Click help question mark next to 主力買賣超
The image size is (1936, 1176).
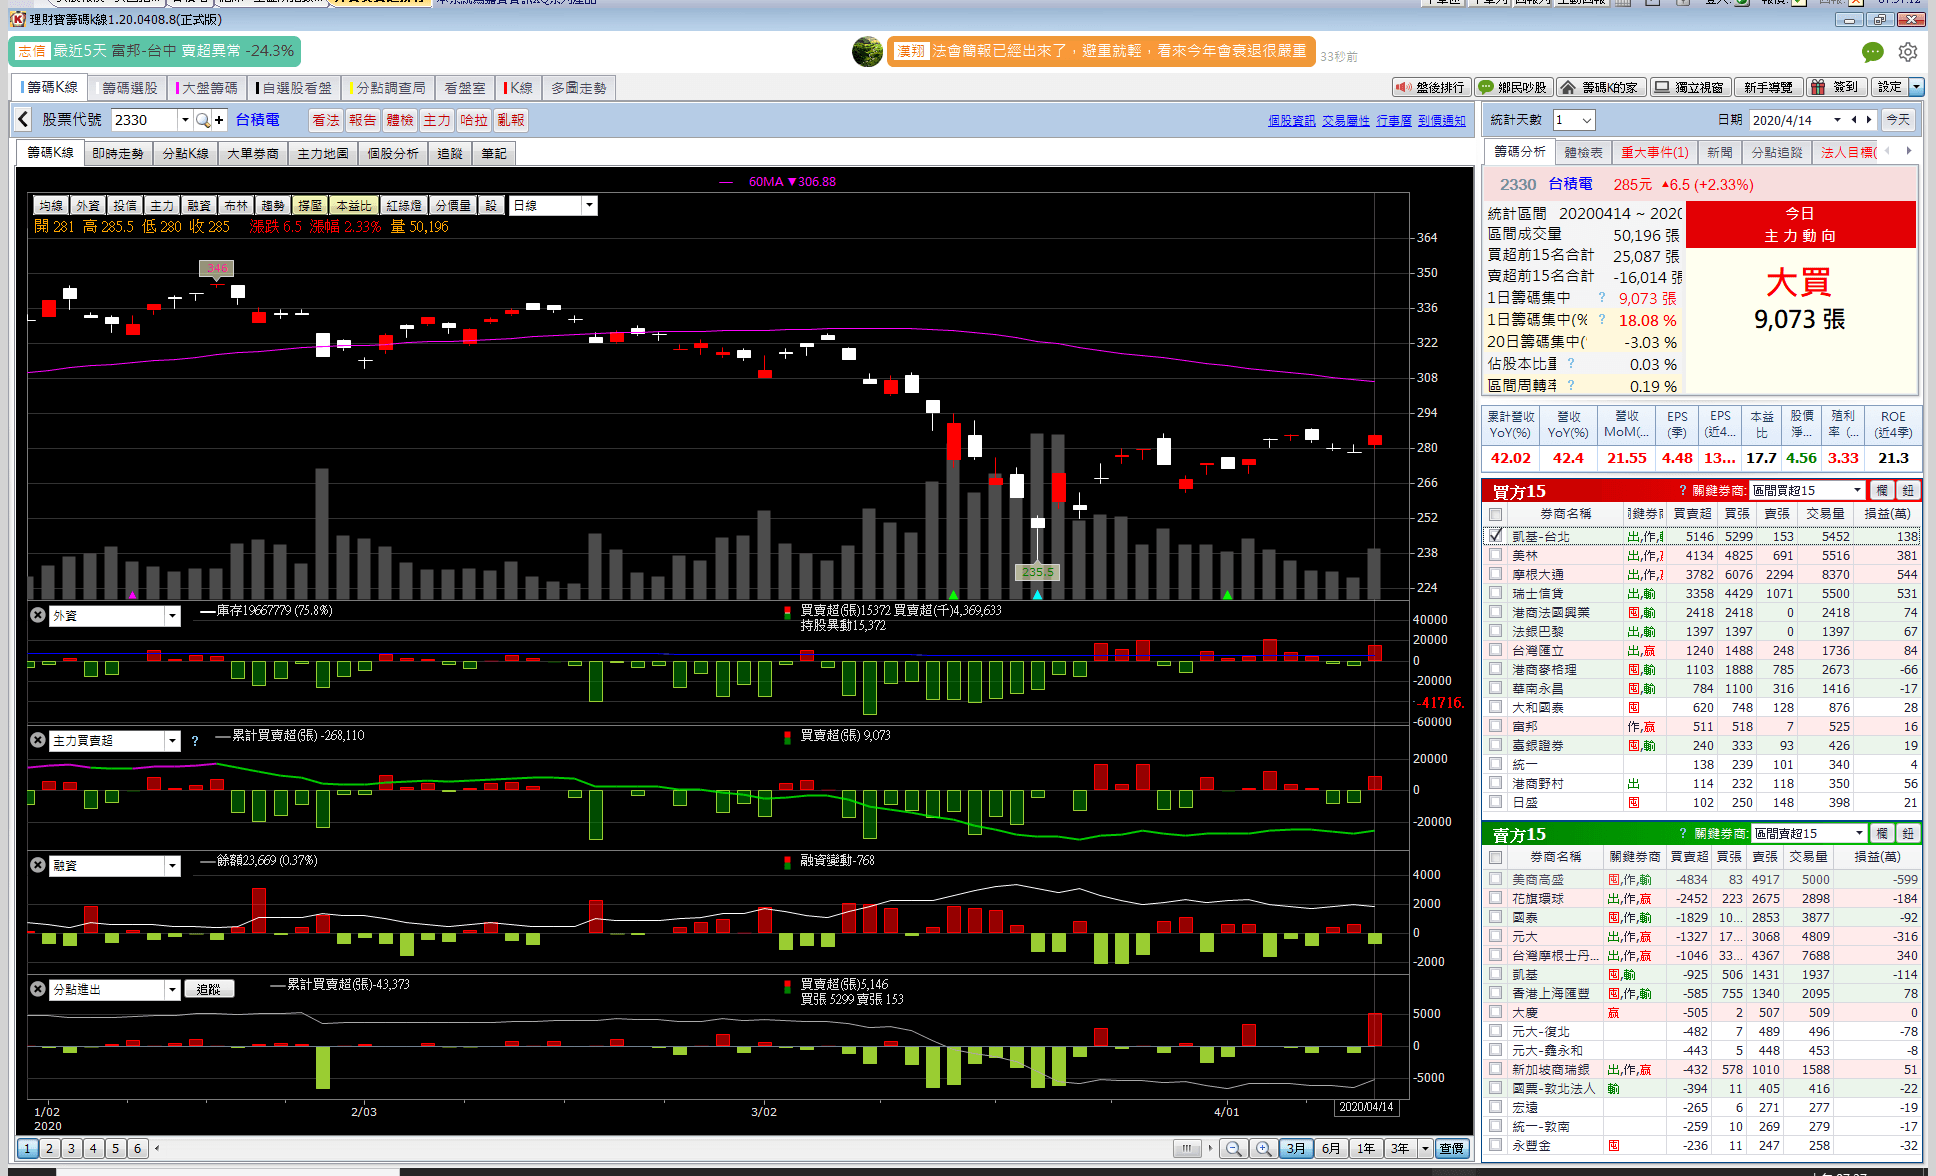[195, 741]
